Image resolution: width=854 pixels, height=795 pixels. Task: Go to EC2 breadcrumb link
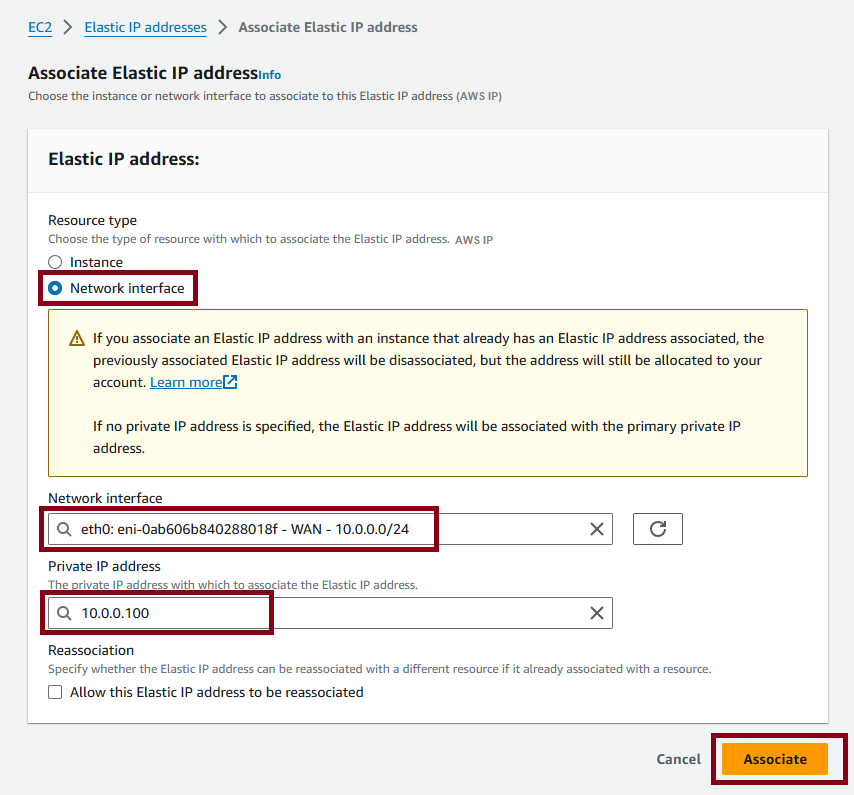(40, 27)
